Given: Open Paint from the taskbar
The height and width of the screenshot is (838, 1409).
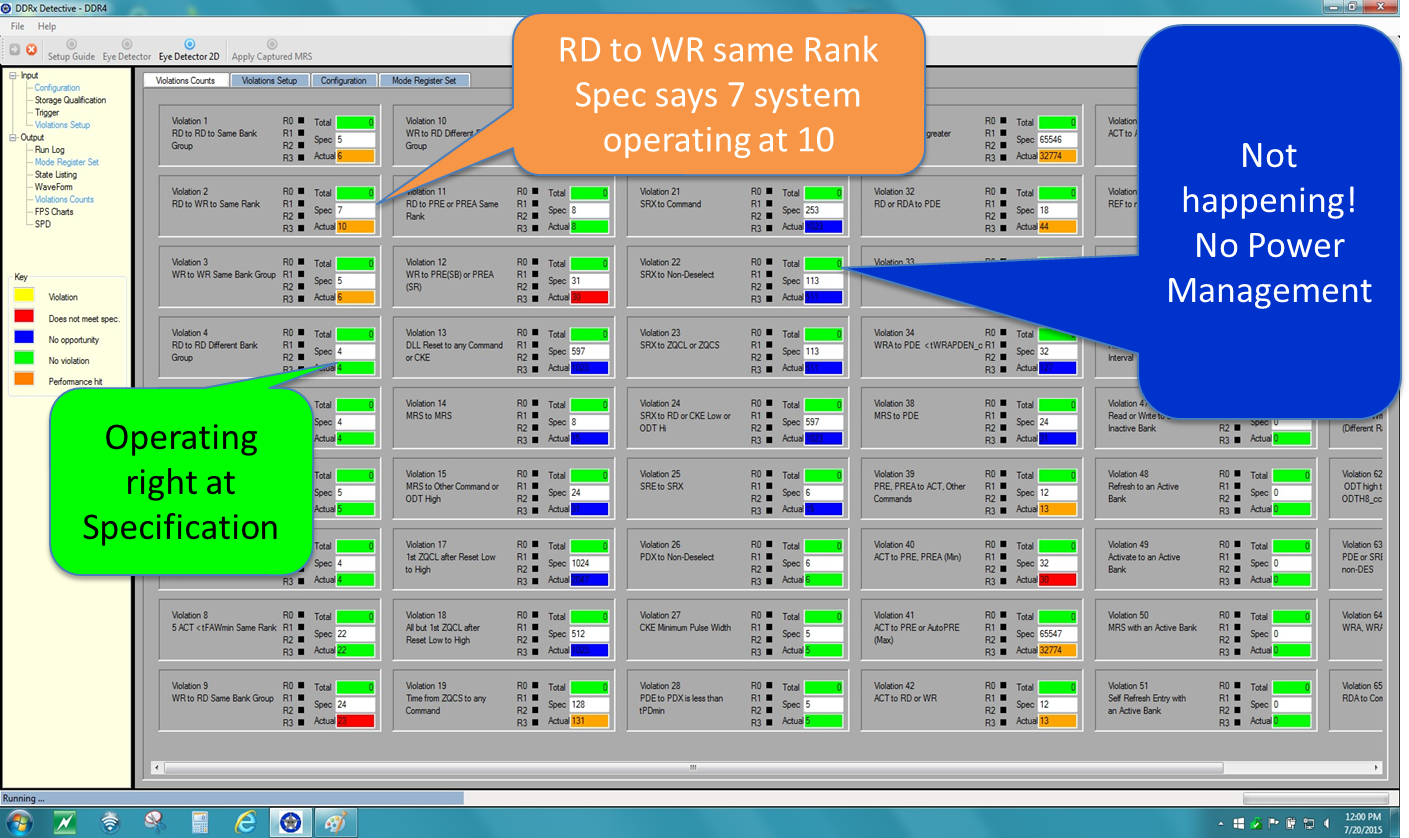Looking at the screenshot, I should (x=337, y=822).
